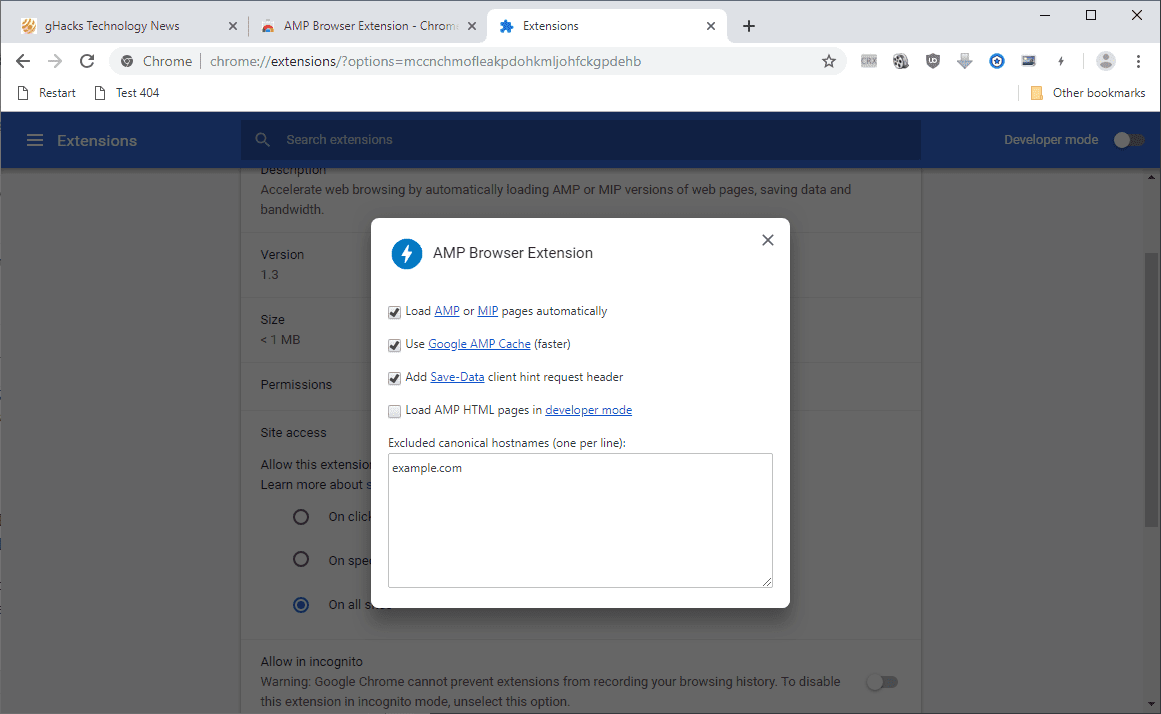This screenshot has width=1161, height=714.
Task: Open the Save-Data link
Action: pos(457,377)
